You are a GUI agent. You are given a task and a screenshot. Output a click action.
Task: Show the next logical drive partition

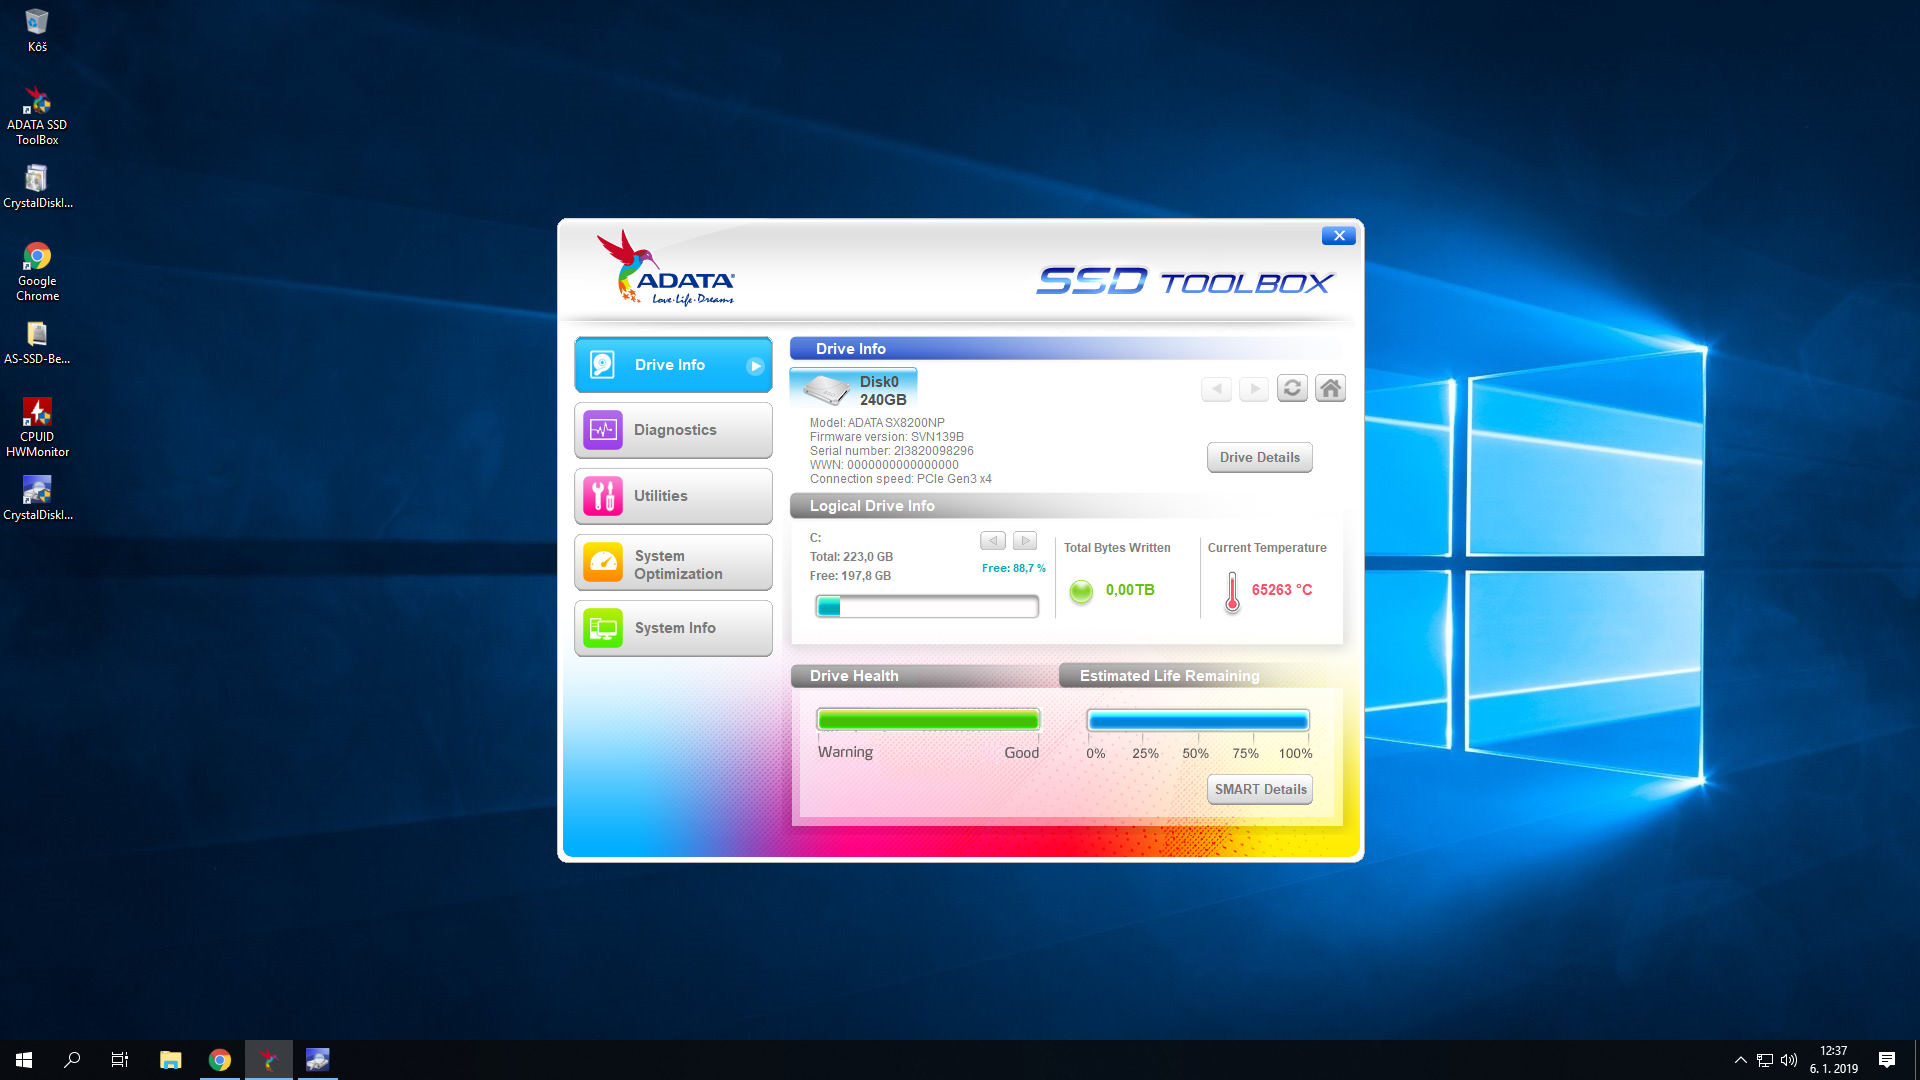coord(1025,541)
